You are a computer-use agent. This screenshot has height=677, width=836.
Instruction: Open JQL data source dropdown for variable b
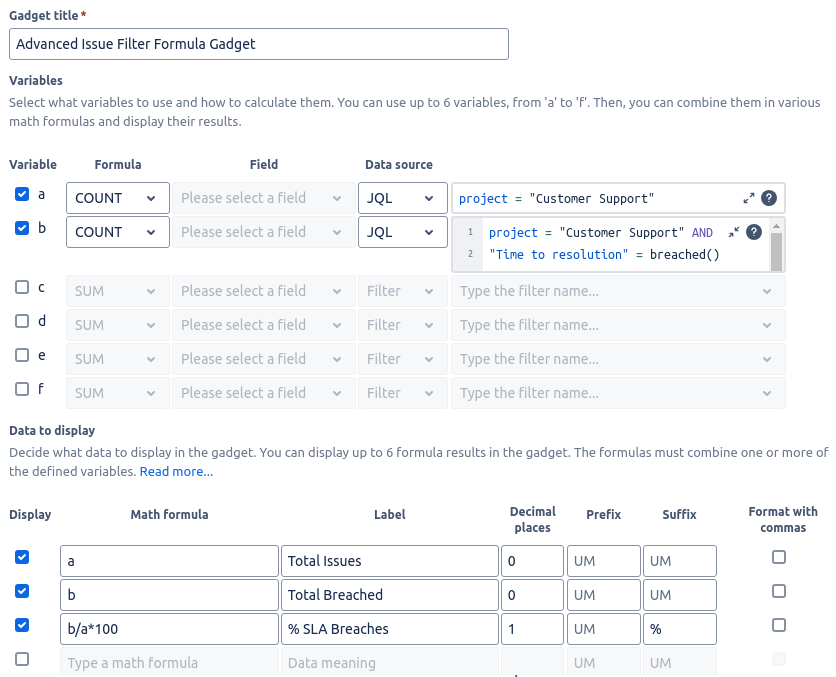click(403, 232)
